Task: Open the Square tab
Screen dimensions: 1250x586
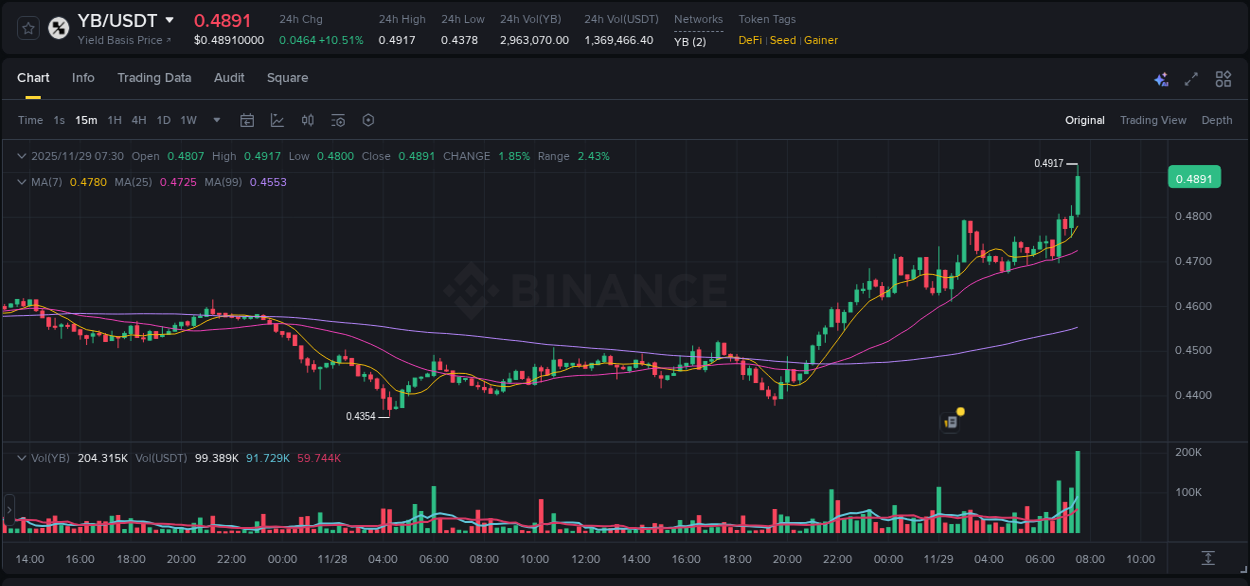Action: click(287, 78)
